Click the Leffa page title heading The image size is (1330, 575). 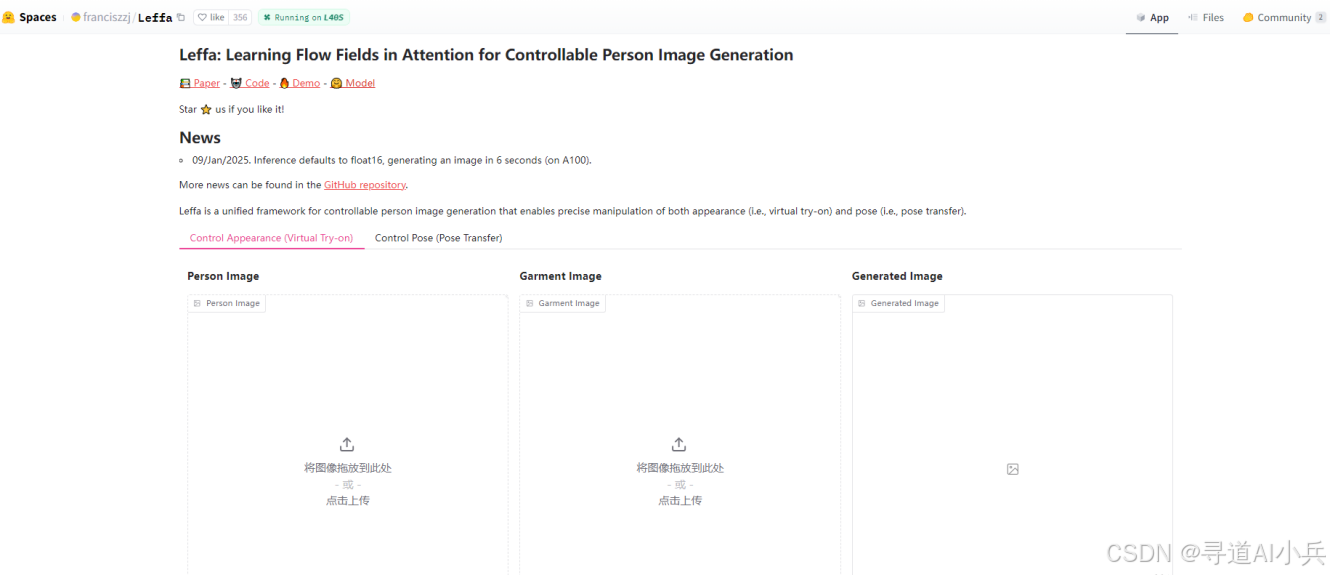pyautogui.click(x=486, y=55)
